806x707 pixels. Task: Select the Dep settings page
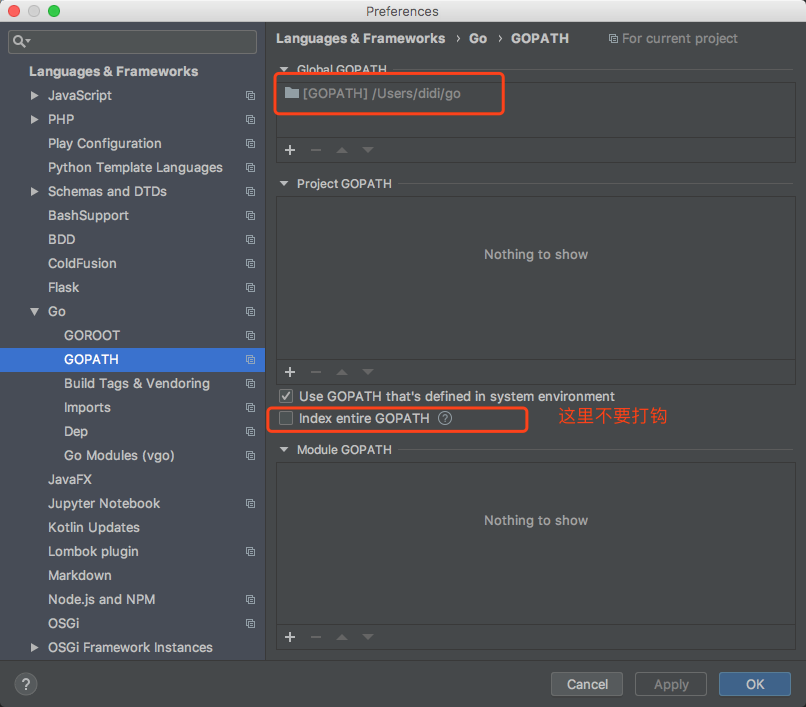pyautogui.click(x=76, y=431)
